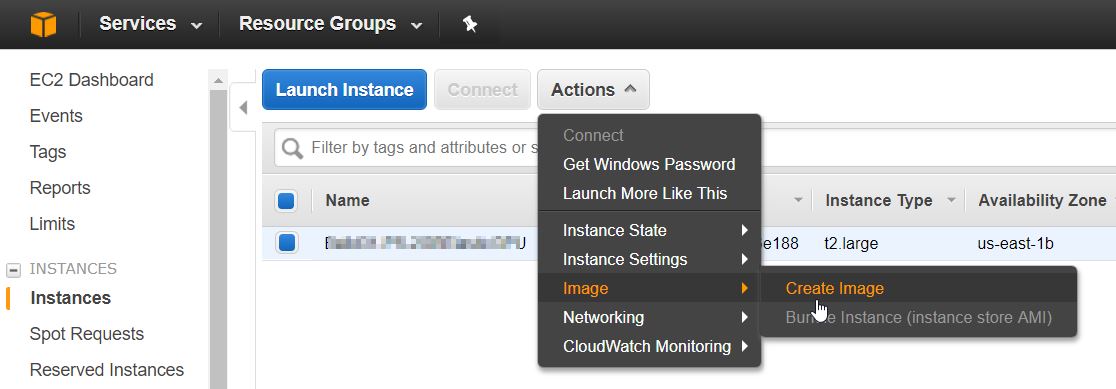Open the Services dropdown
This screenshot has height=389, width=1116.
[x=151, y=23]
